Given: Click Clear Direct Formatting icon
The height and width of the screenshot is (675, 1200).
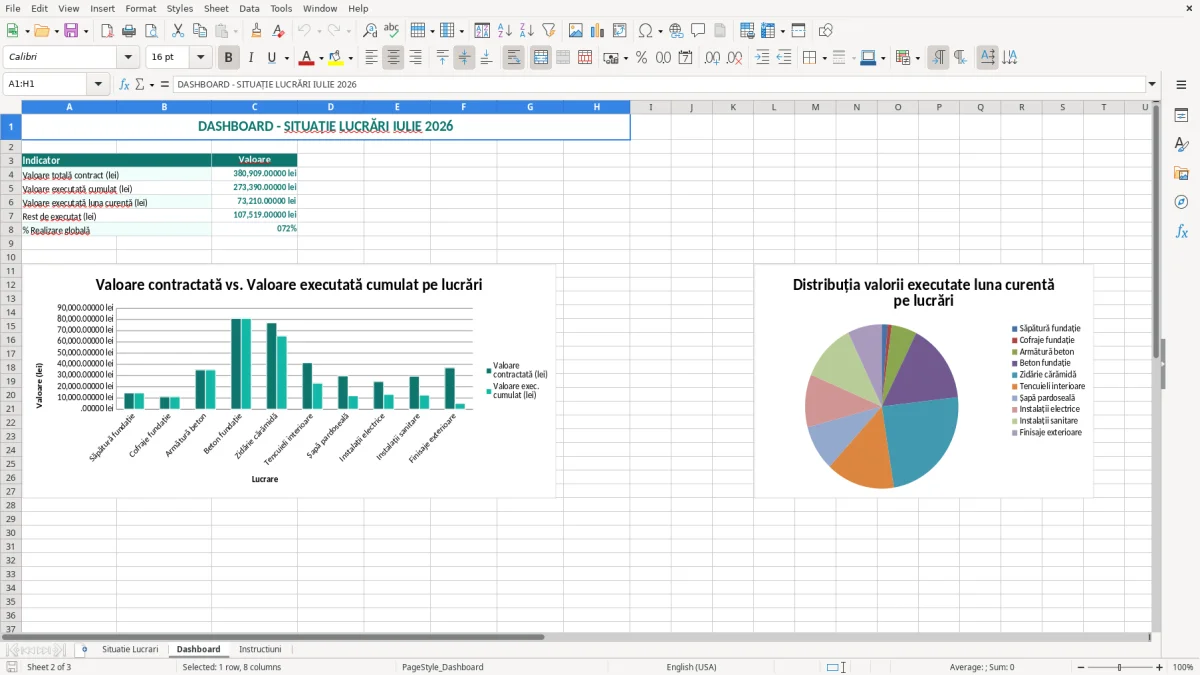Looking at the screenshot, I should click(x=277, y=31).
